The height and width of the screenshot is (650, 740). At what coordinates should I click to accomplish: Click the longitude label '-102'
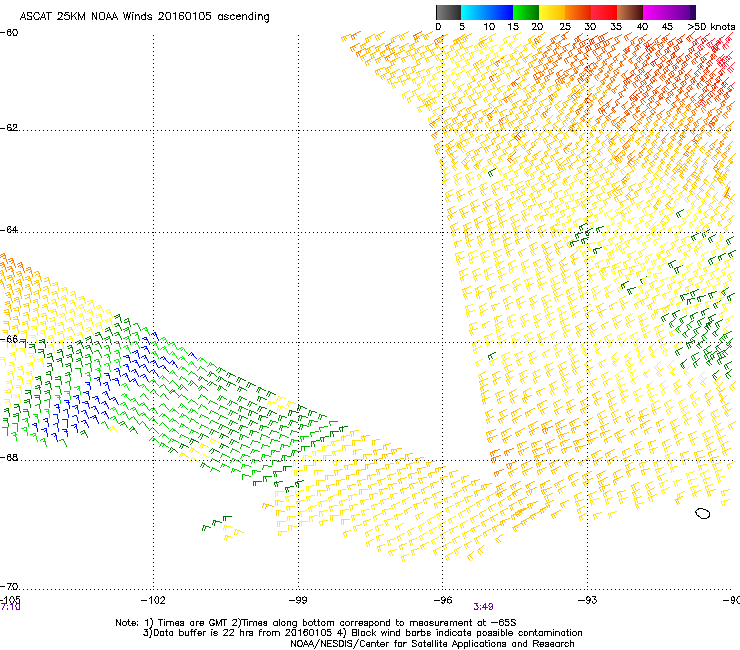point(153,600)
